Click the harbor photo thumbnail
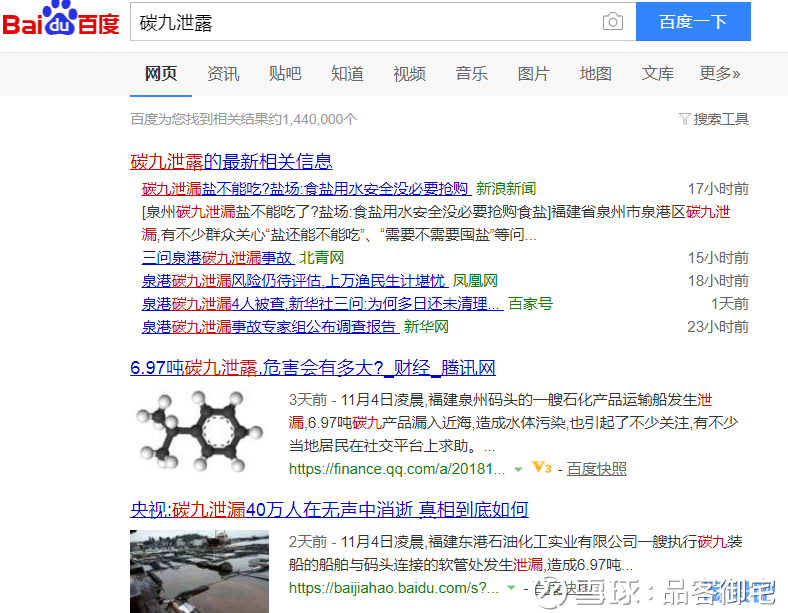The width and height of the screenshot is (788, 613). [x=200, y=571]
